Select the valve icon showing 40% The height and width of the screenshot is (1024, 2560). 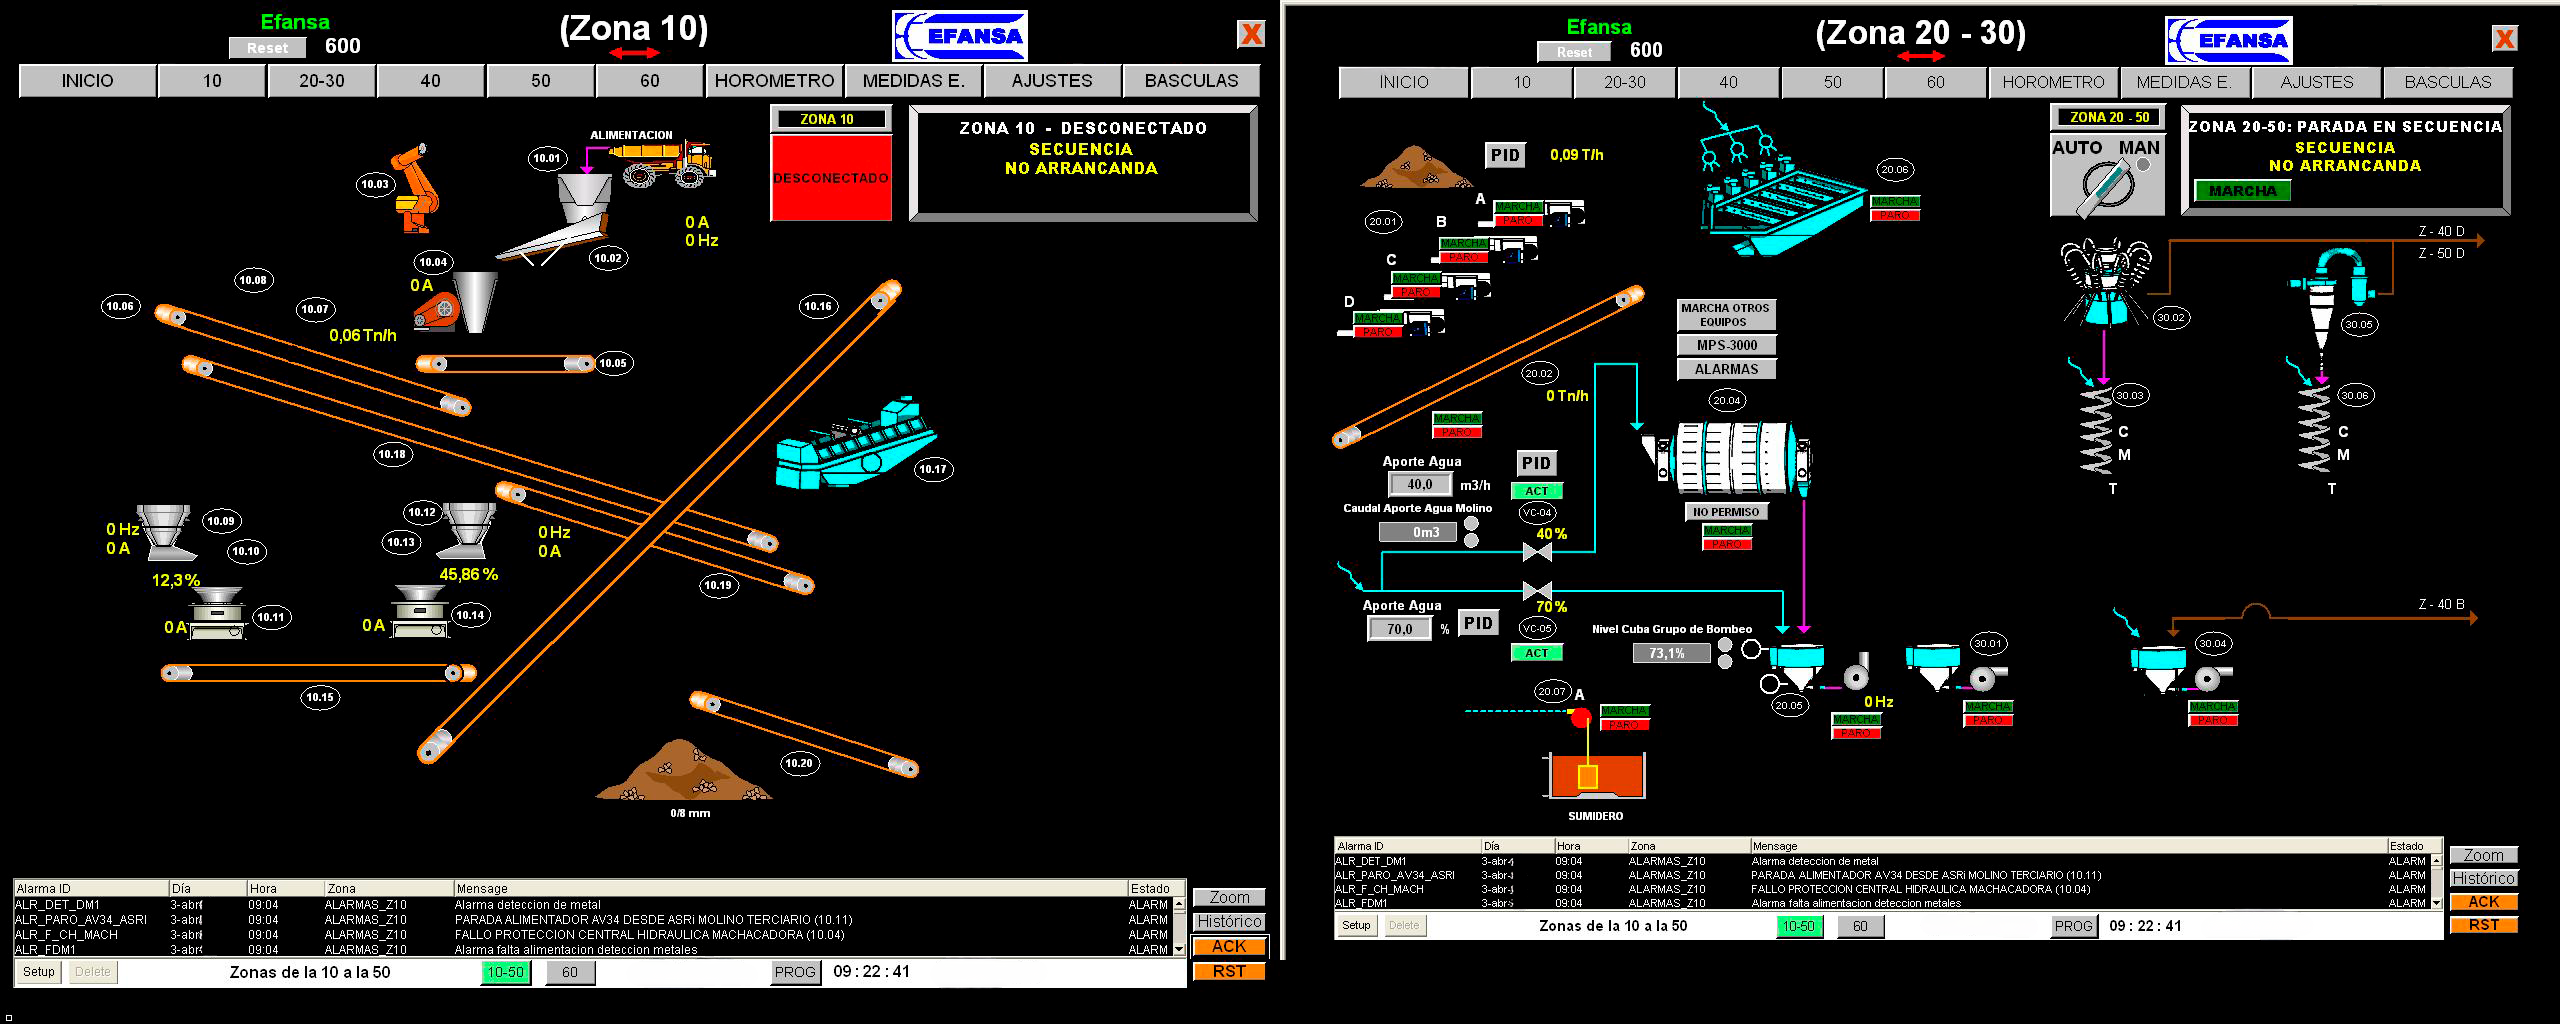point(1536,552)
